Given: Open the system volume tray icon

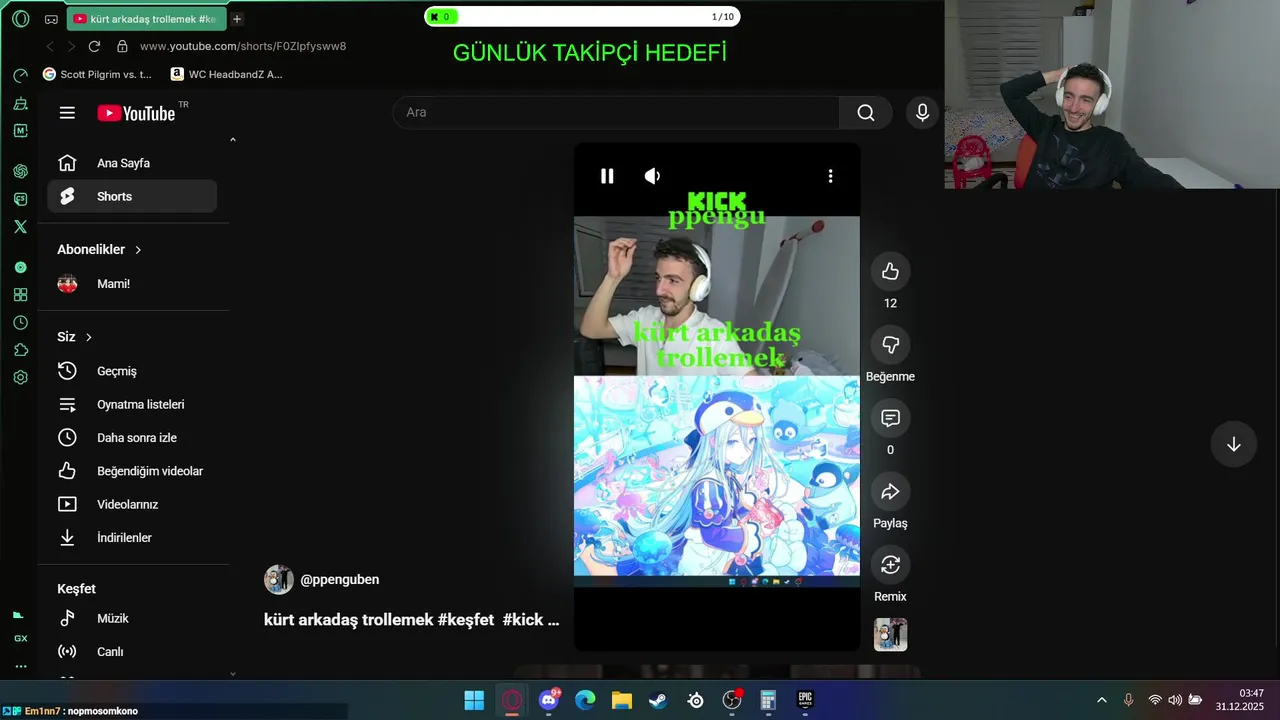Looking at the screenshot, I should pos(1175,700).
